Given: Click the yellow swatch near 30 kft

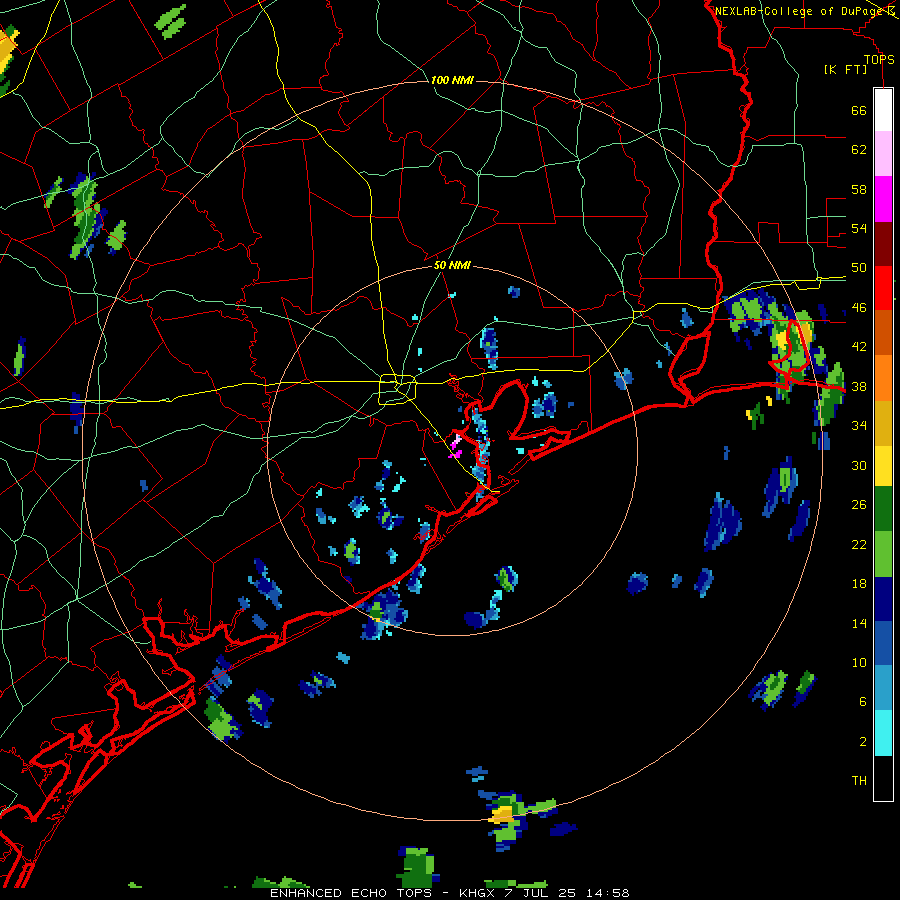Looking at the screenshot, I should click(883, 465).
